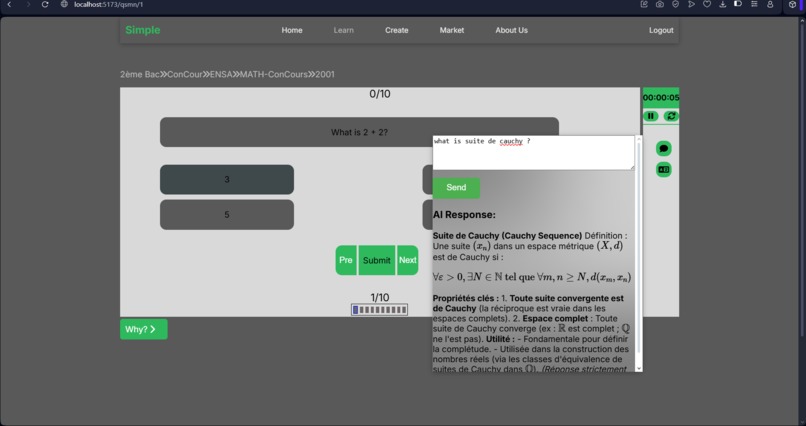The width and height of the screenshot is (806, 426).
Task: Click the Logout link
Action: pyautogui.click(x=661, y=30)
